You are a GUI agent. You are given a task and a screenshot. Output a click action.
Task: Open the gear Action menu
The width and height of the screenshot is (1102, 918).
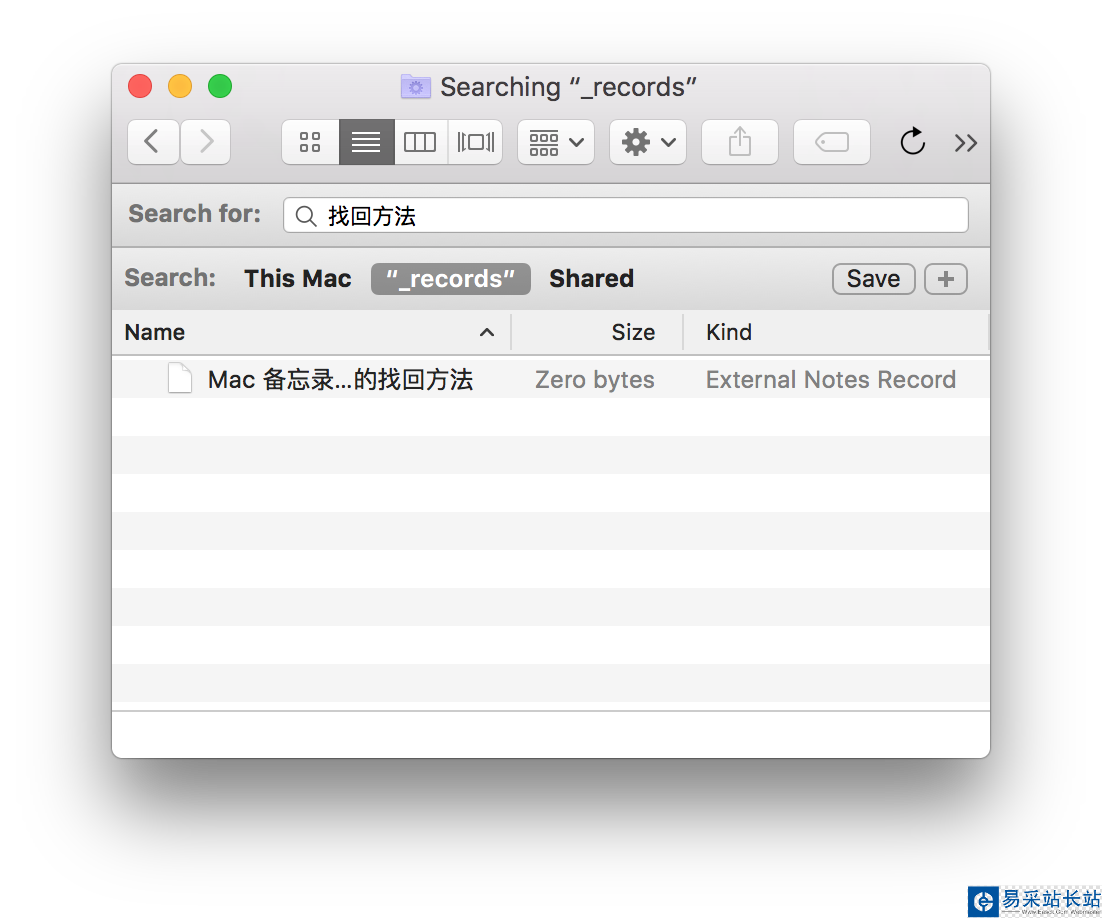coord(648,142)
